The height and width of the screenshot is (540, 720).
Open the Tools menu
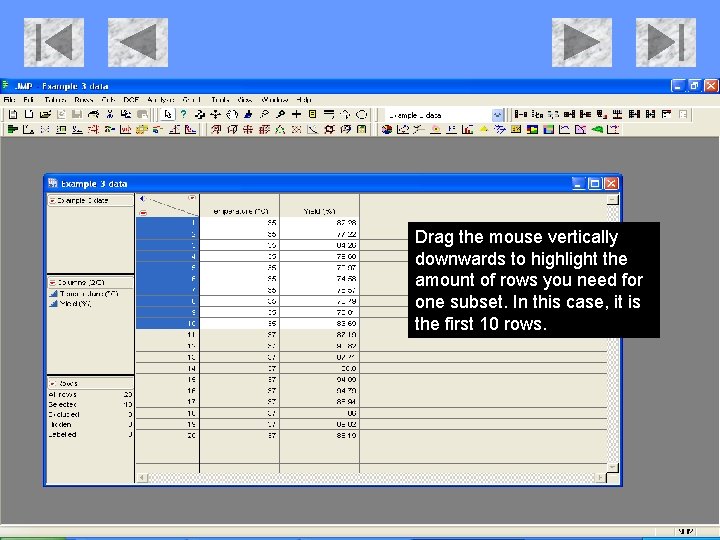[220, 100]
